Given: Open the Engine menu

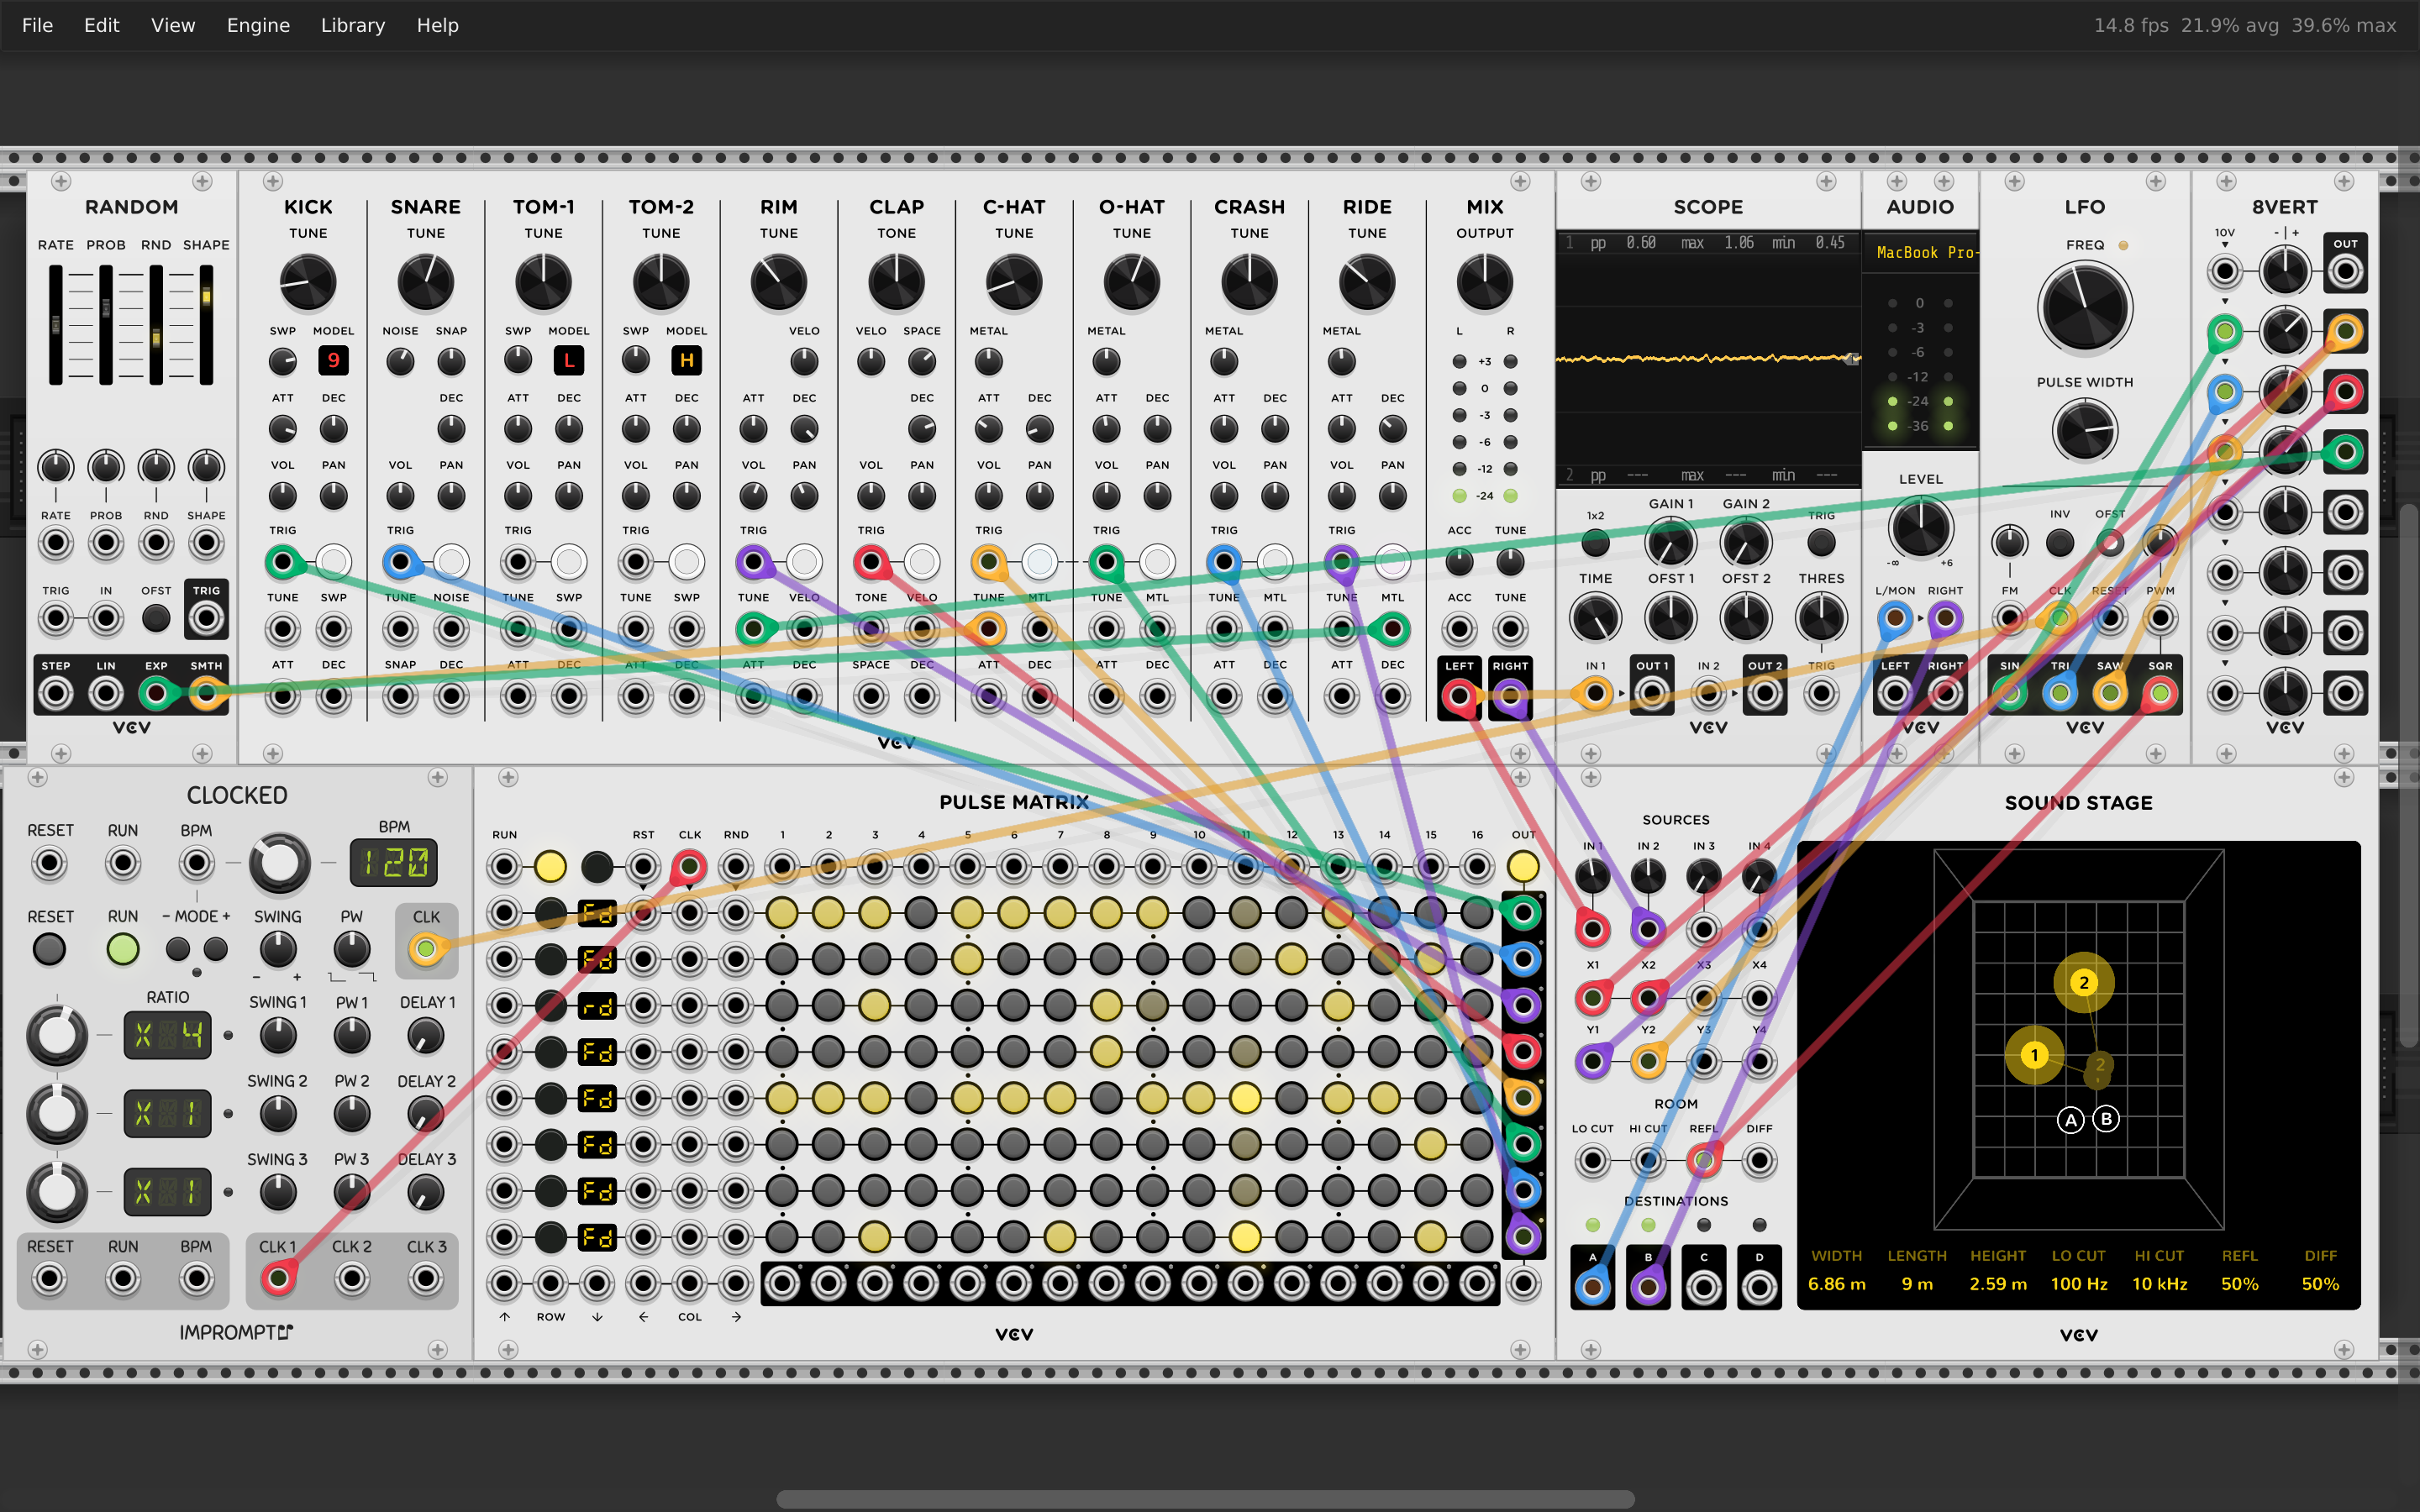Looking at the screenshot, I should point(258,25).
